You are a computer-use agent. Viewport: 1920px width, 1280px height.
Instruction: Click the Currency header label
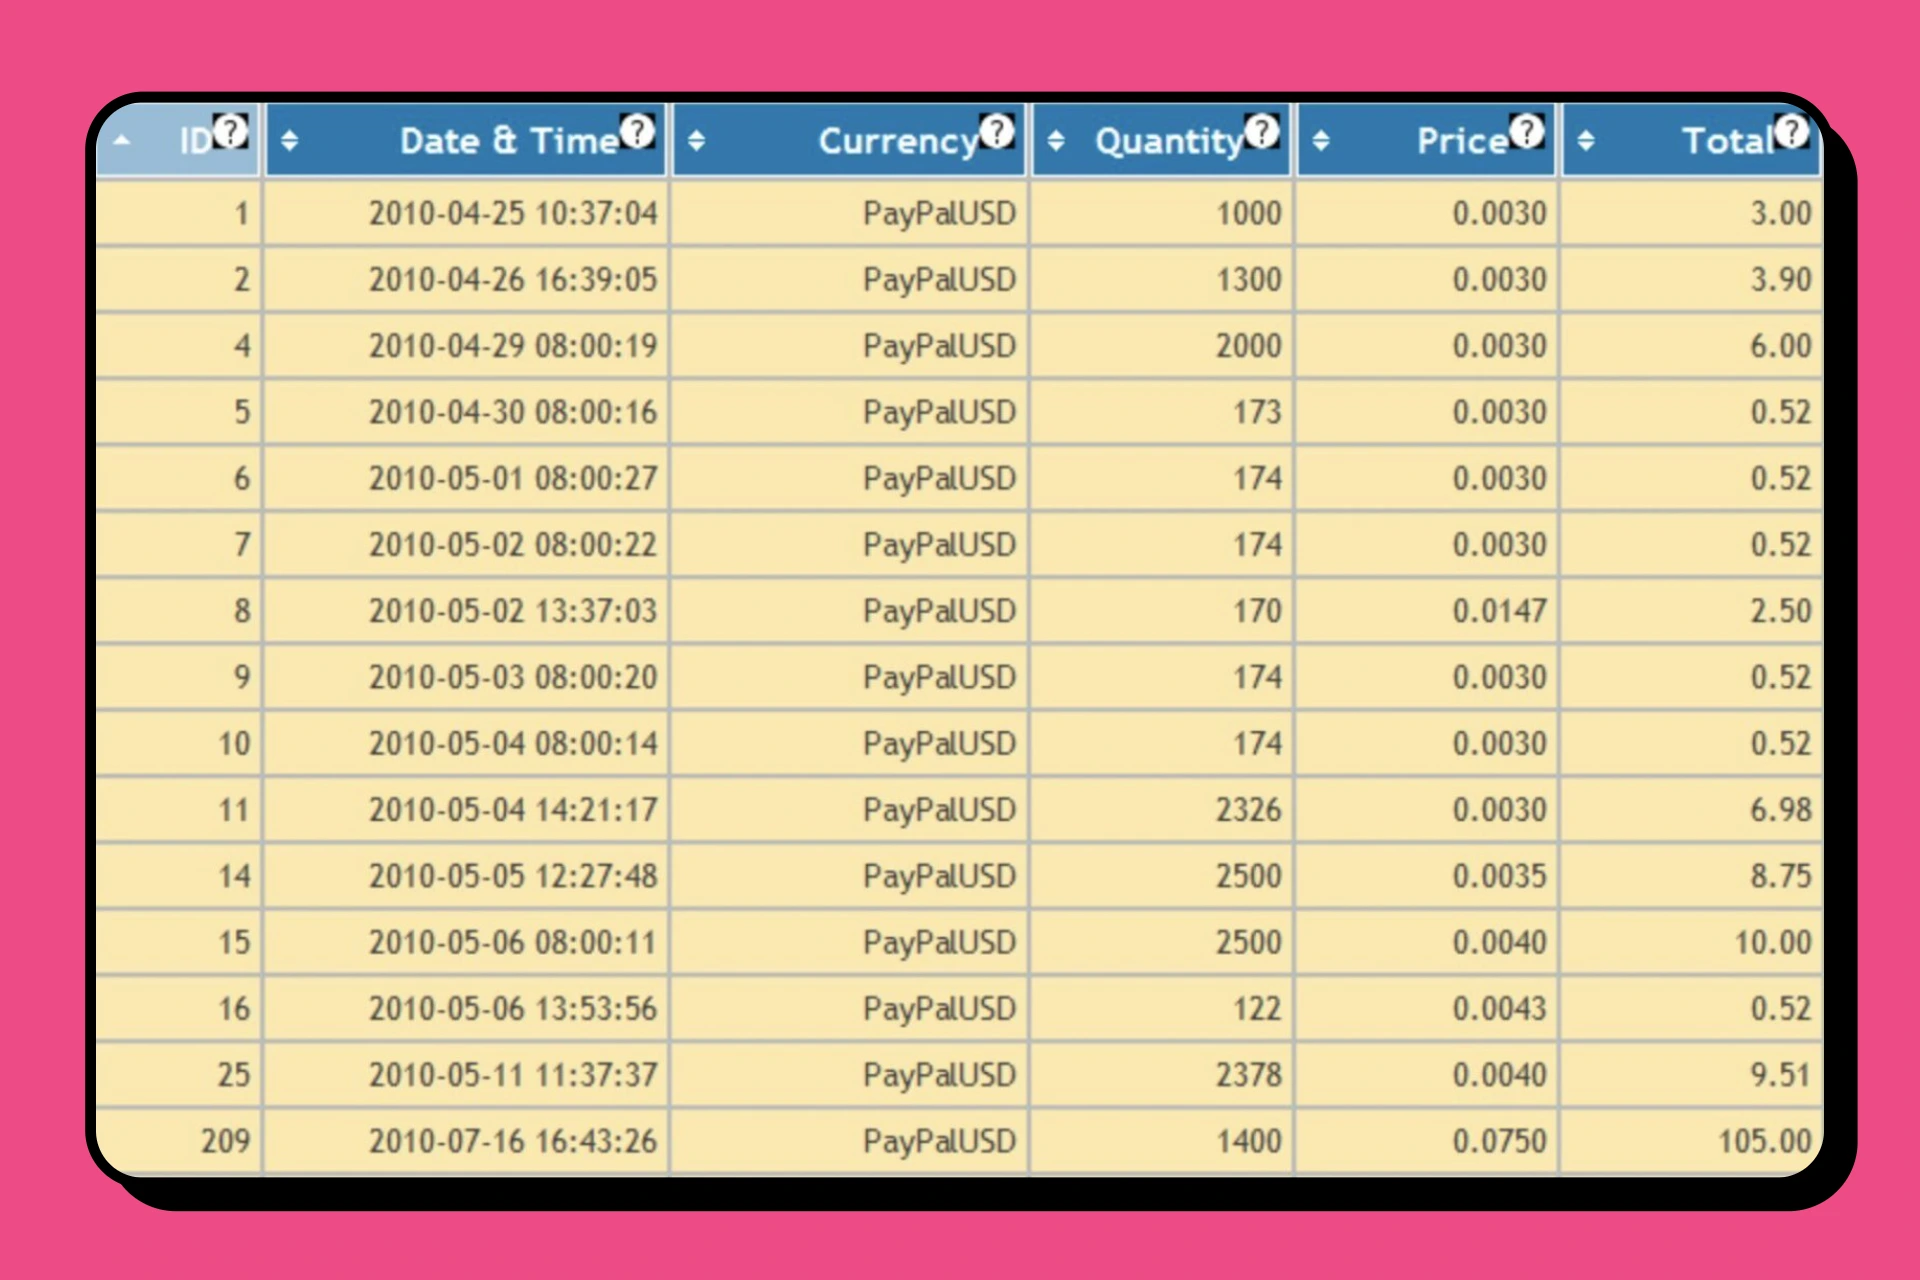pyautogui.click(x=897, y=142)
